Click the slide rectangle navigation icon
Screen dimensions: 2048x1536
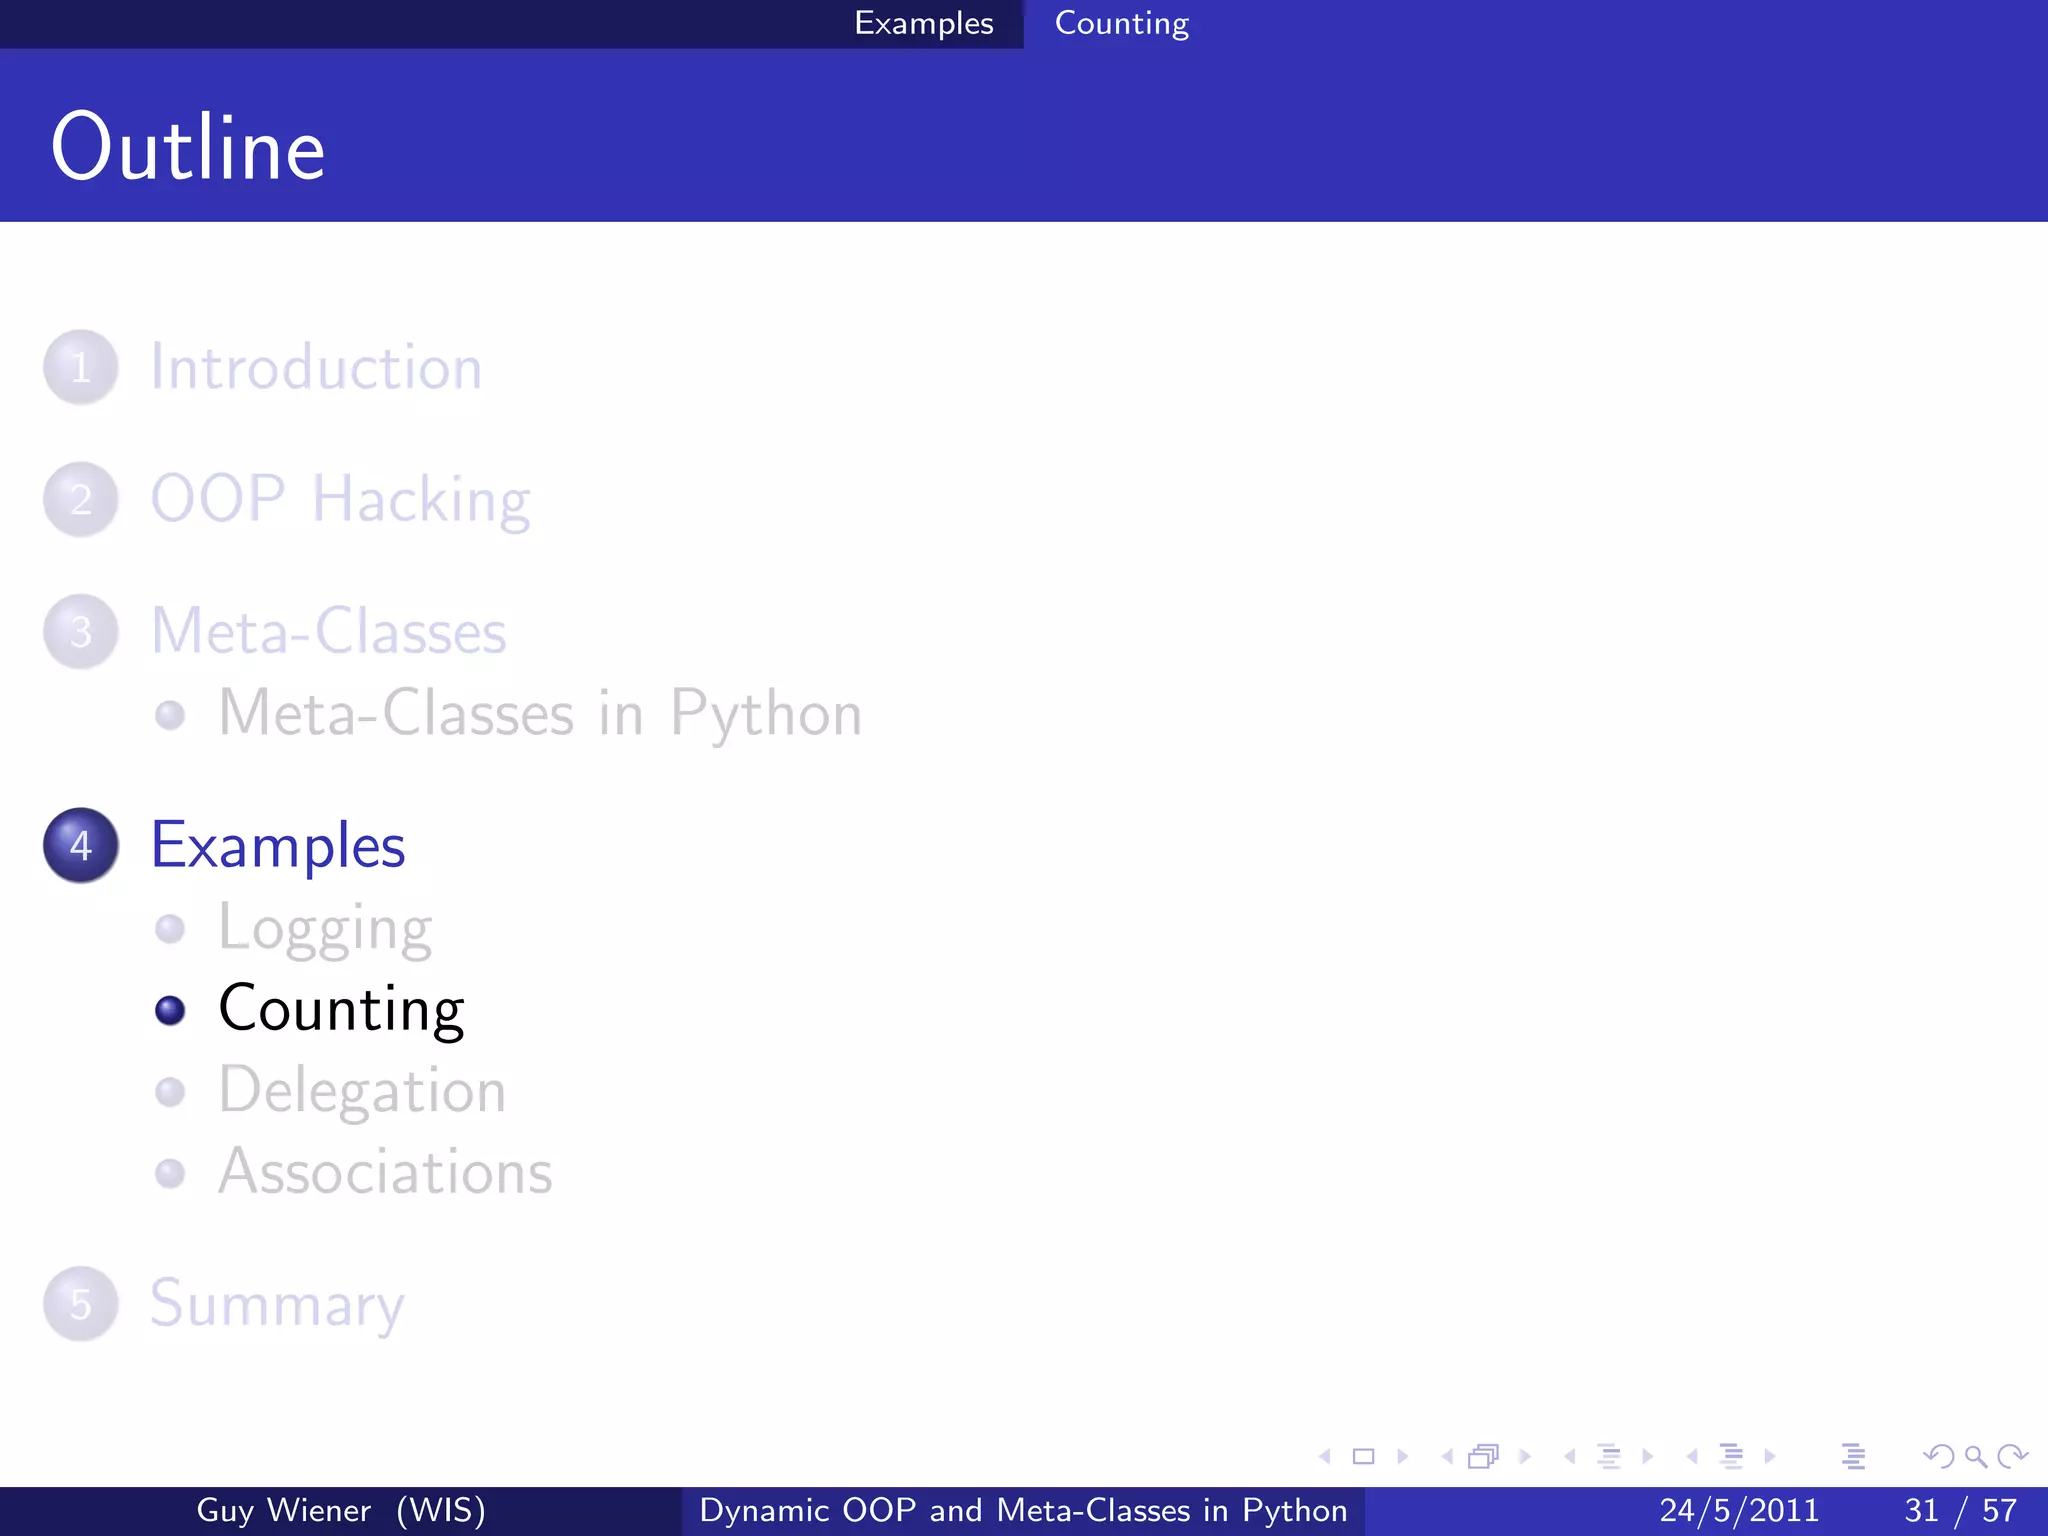(1363, 1457)
